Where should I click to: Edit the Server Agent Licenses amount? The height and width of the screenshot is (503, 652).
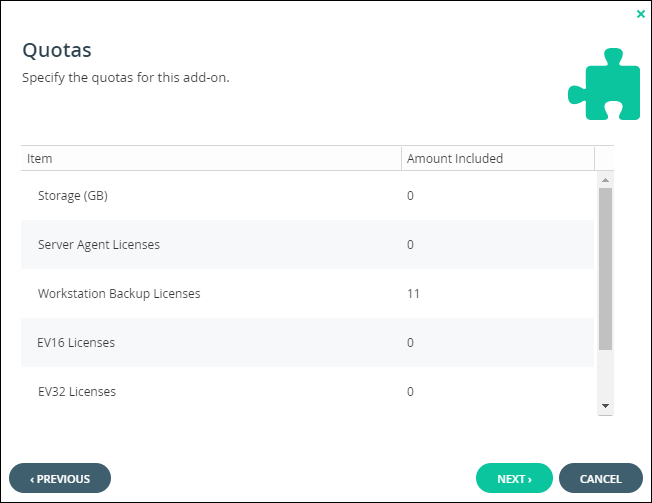point(410,244)
